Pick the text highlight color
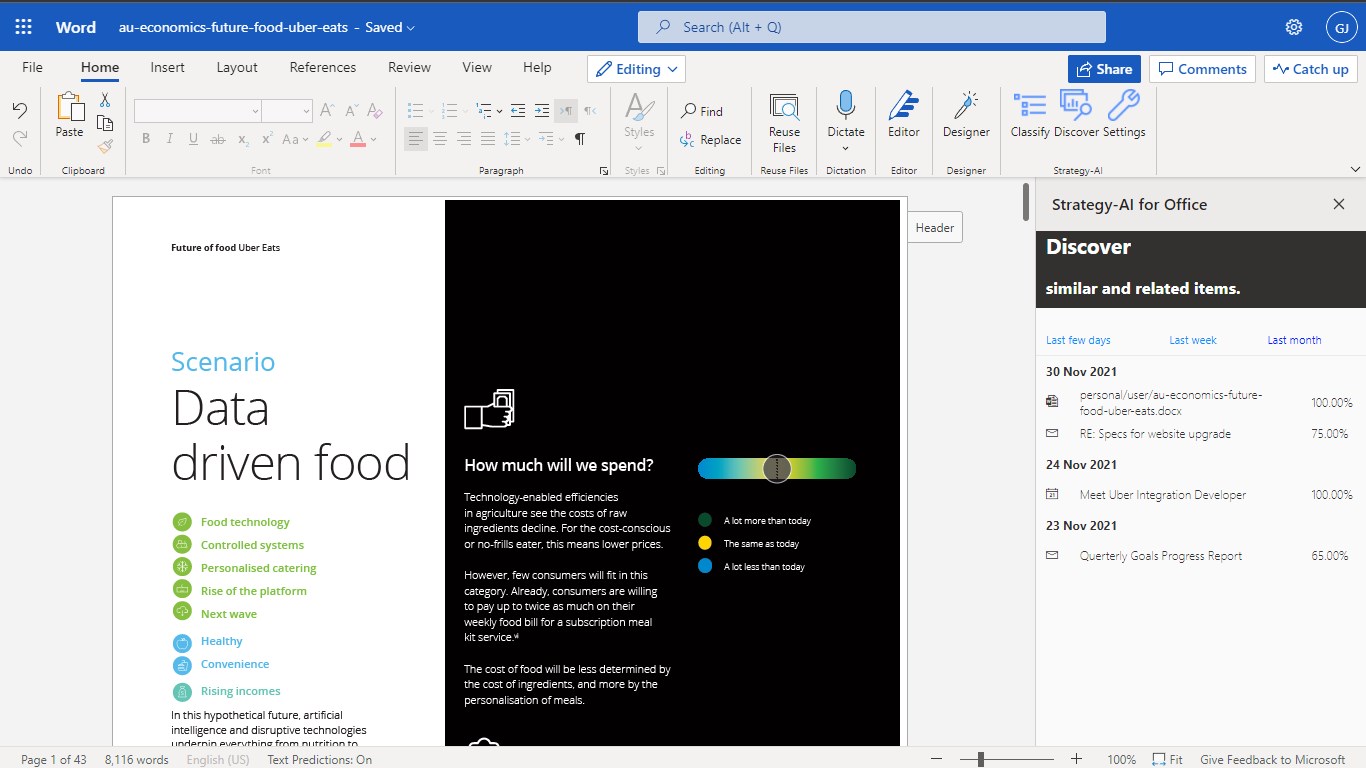This screenshot has width=1366, height=768. pos(324,139)
